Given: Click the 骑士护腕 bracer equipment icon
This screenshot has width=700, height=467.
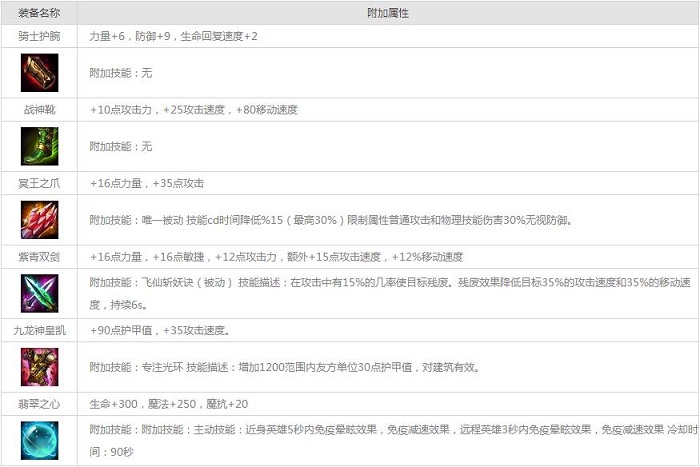Looking at the screenshot, I should pyautogui.click(x=39, y=73).
